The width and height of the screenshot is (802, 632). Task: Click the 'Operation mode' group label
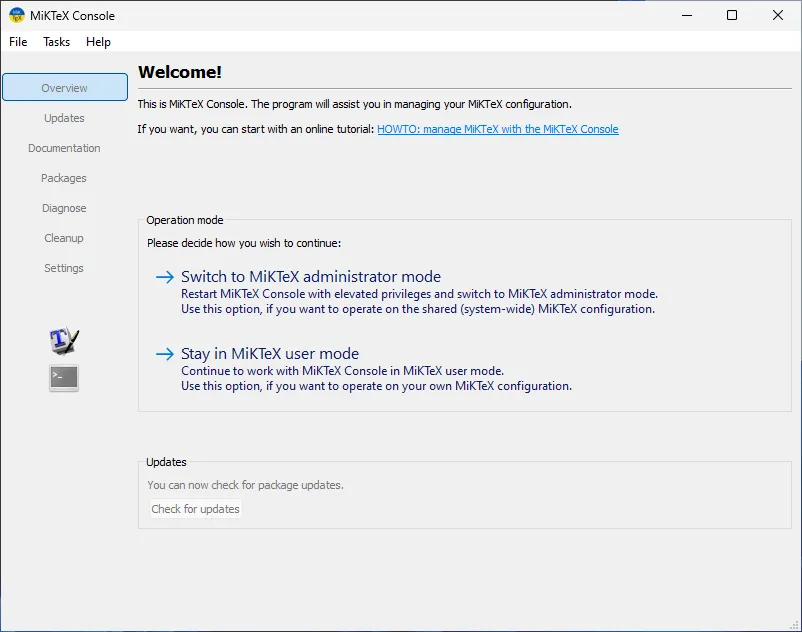tap(185, 220)
